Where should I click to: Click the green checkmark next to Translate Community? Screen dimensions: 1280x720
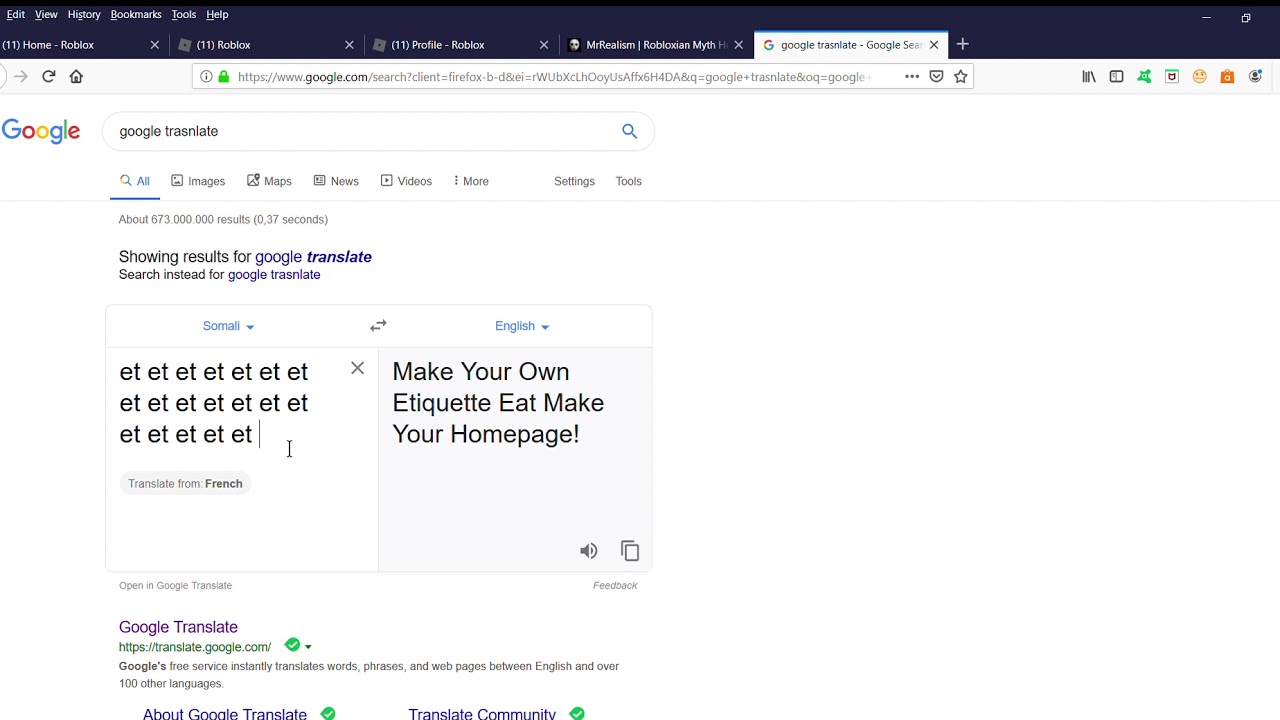point(577,713)
